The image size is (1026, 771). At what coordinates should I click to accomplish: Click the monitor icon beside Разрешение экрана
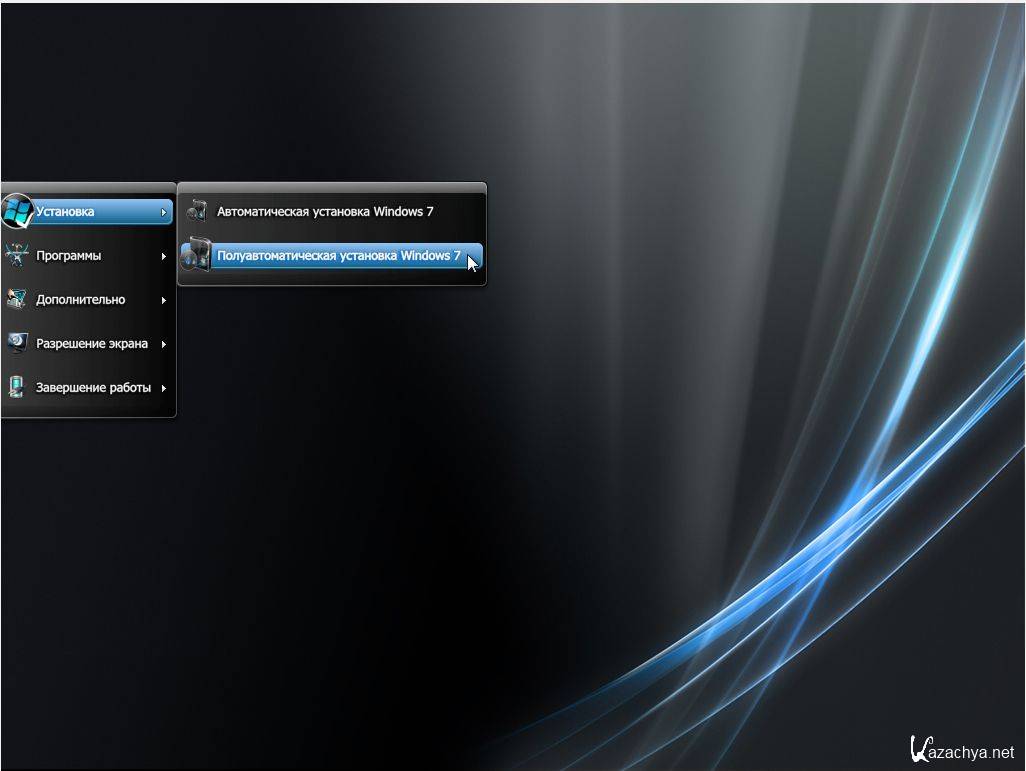[17, 343]
